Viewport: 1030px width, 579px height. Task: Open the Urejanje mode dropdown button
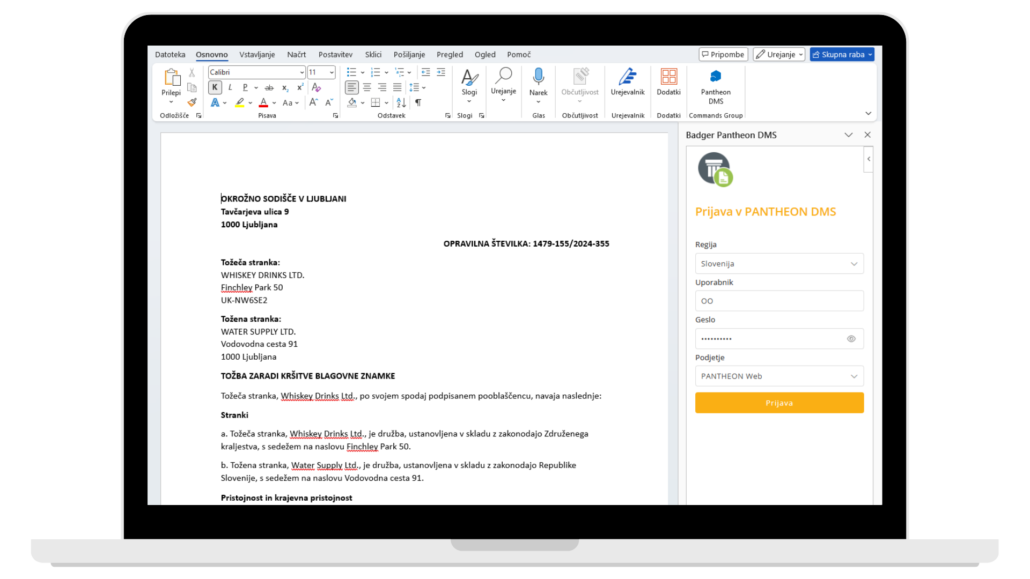coord(779,55)
